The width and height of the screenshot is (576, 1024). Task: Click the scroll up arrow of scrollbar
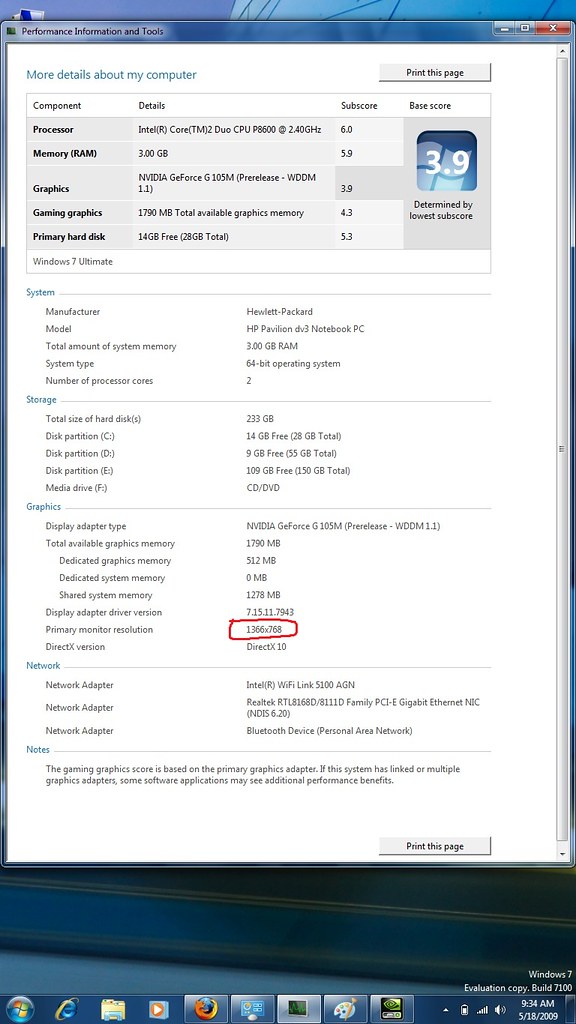[x=562, y=50]
